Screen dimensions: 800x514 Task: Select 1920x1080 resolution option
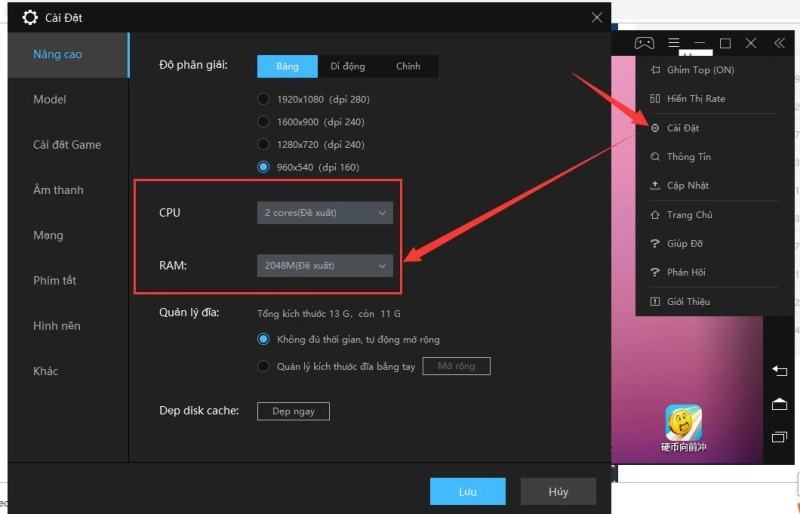(263, 99)
